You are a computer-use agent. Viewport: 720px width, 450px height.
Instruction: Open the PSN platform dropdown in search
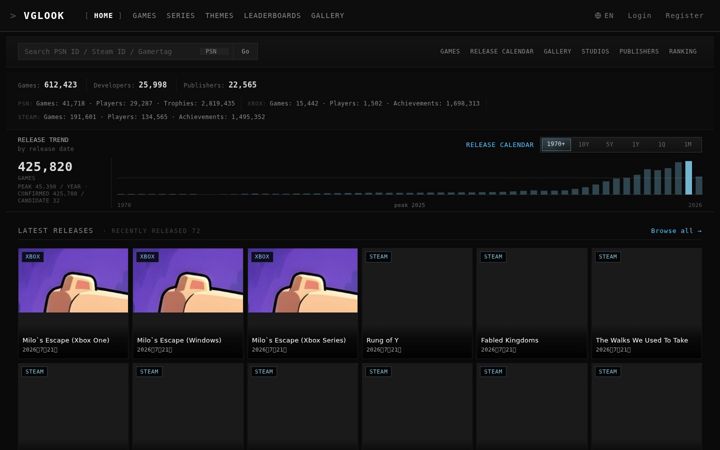[214, 51]
